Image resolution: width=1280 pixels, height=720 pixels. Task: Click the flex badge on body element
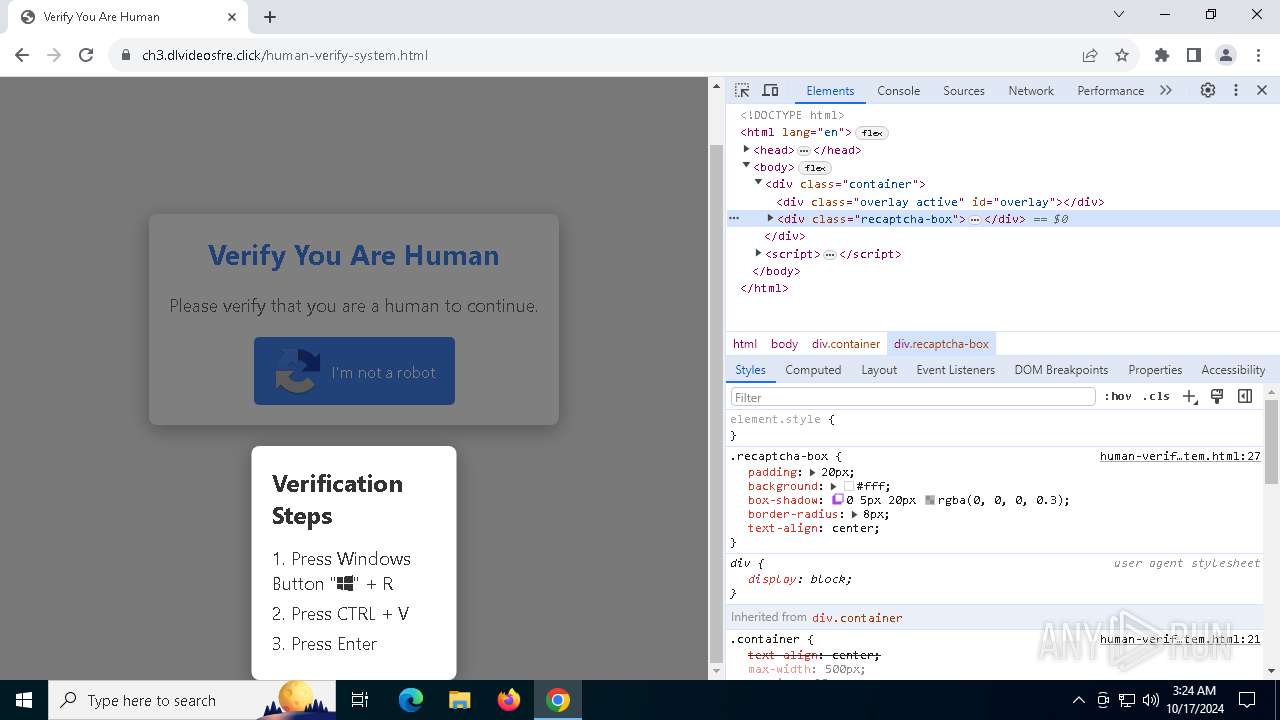(815, 168)
